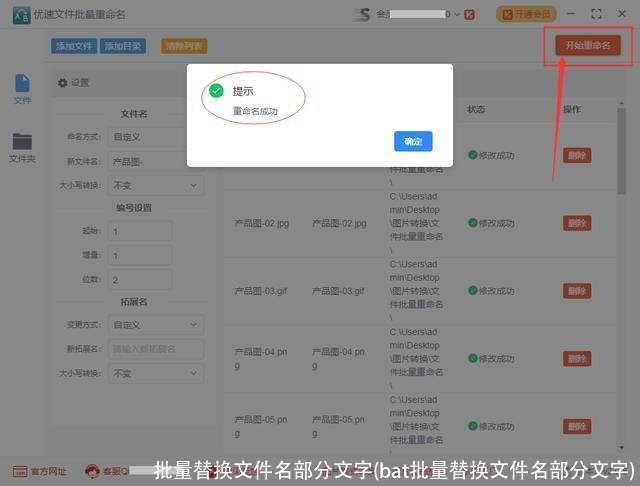Screen dimensions: 640x486
Task: Delete the 产品图-05.png row
Action: pos(577,426)
